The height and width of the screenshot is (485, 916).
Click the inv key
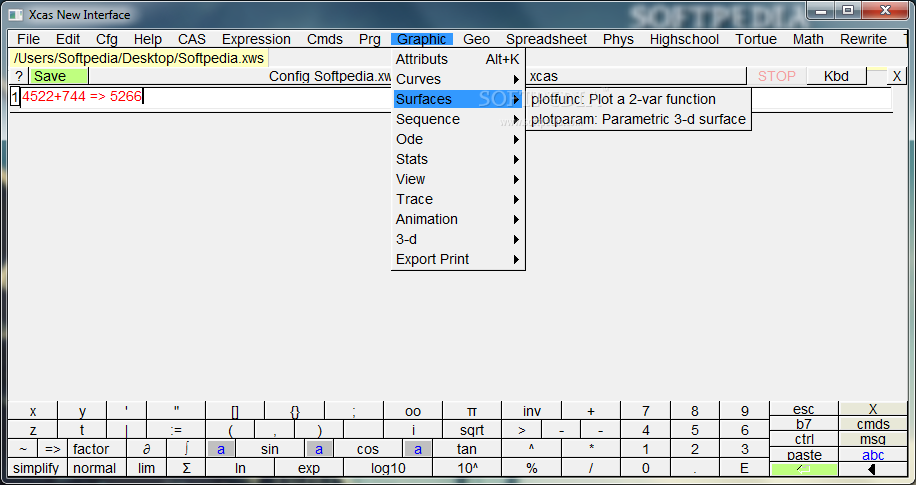coord(532,411)
